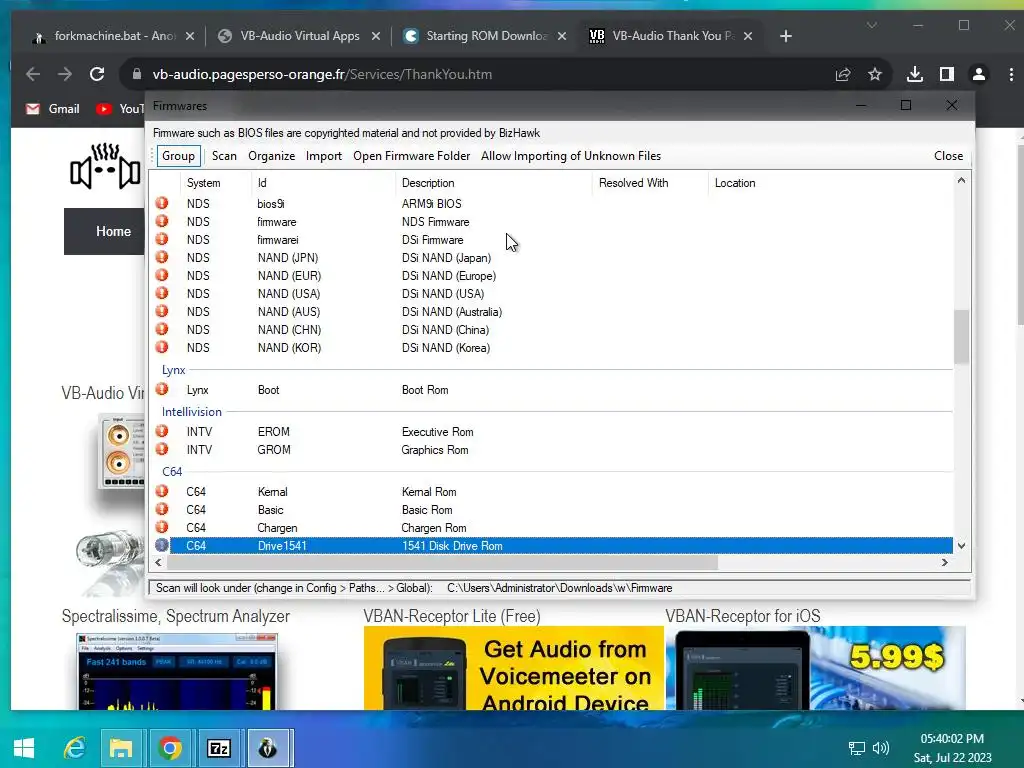
Task: Click the status icon of INTV GROM row
Action: [x=162, y=449]
